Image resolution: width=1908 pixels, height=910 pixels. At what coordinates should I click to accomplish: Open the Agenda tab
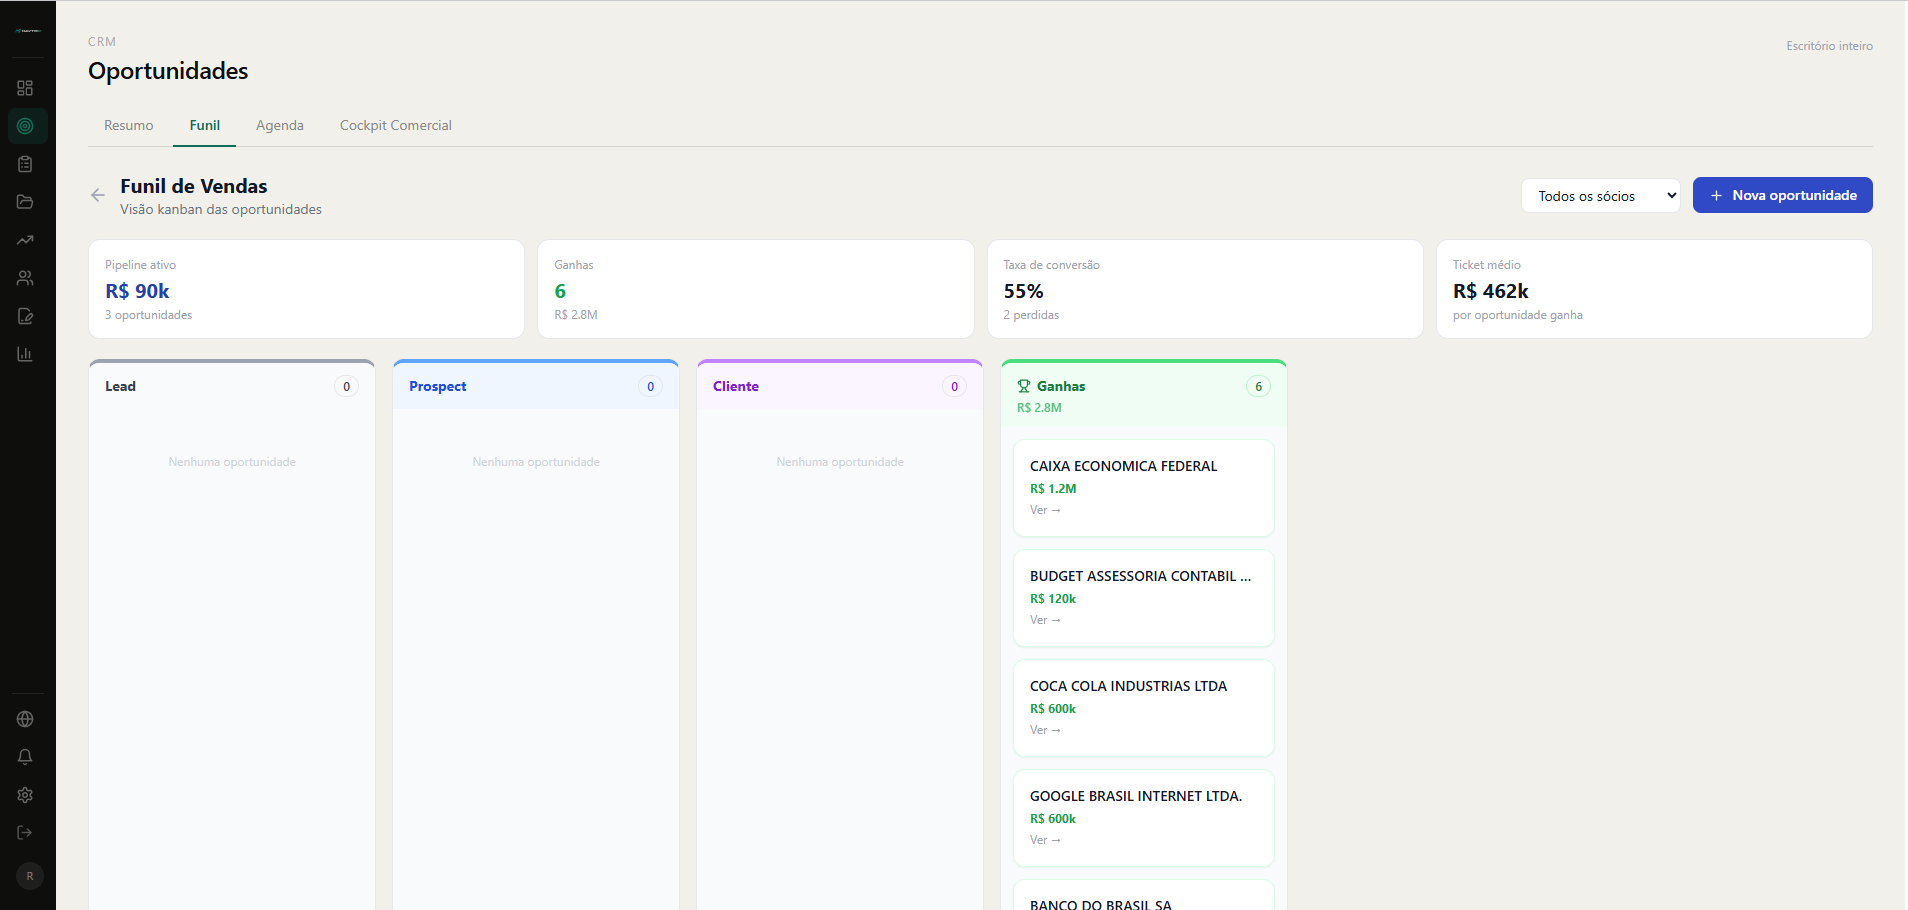(280, 125)
